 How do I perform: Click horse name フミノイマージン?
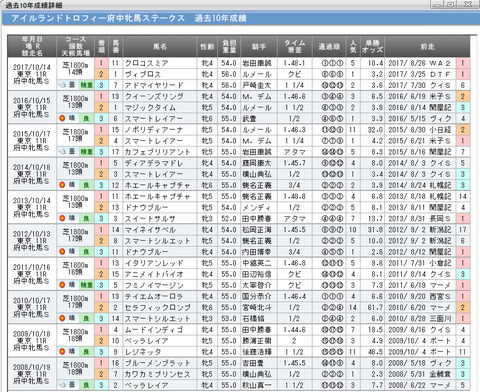click(154, 285)
